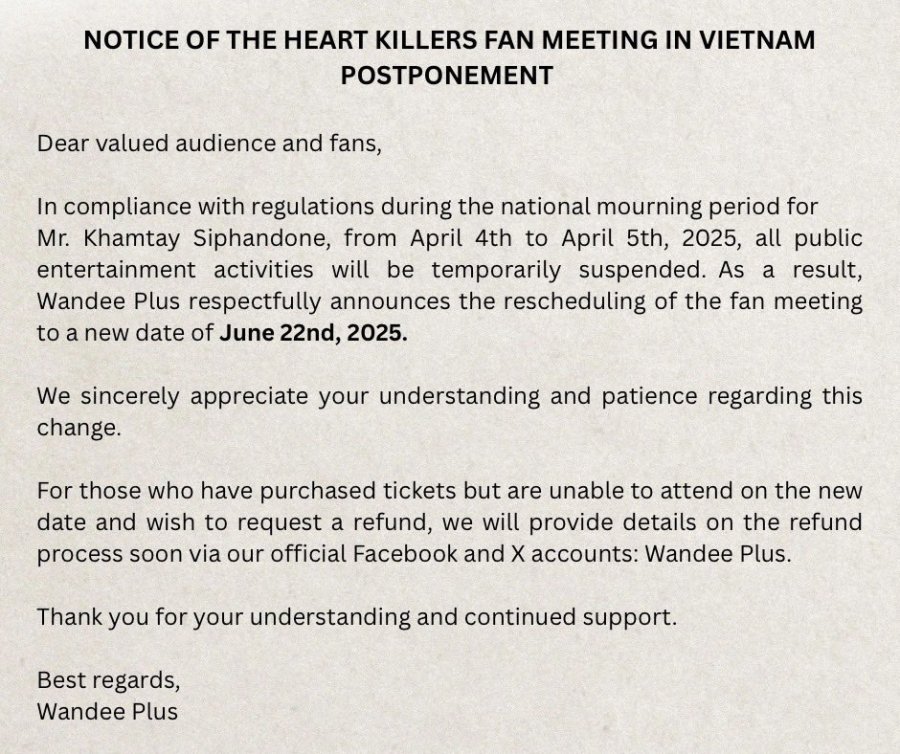Click the word 'change.' ending the paragraph
The image size is (900, 754).
pyautogui.click(x=79, y=428)
